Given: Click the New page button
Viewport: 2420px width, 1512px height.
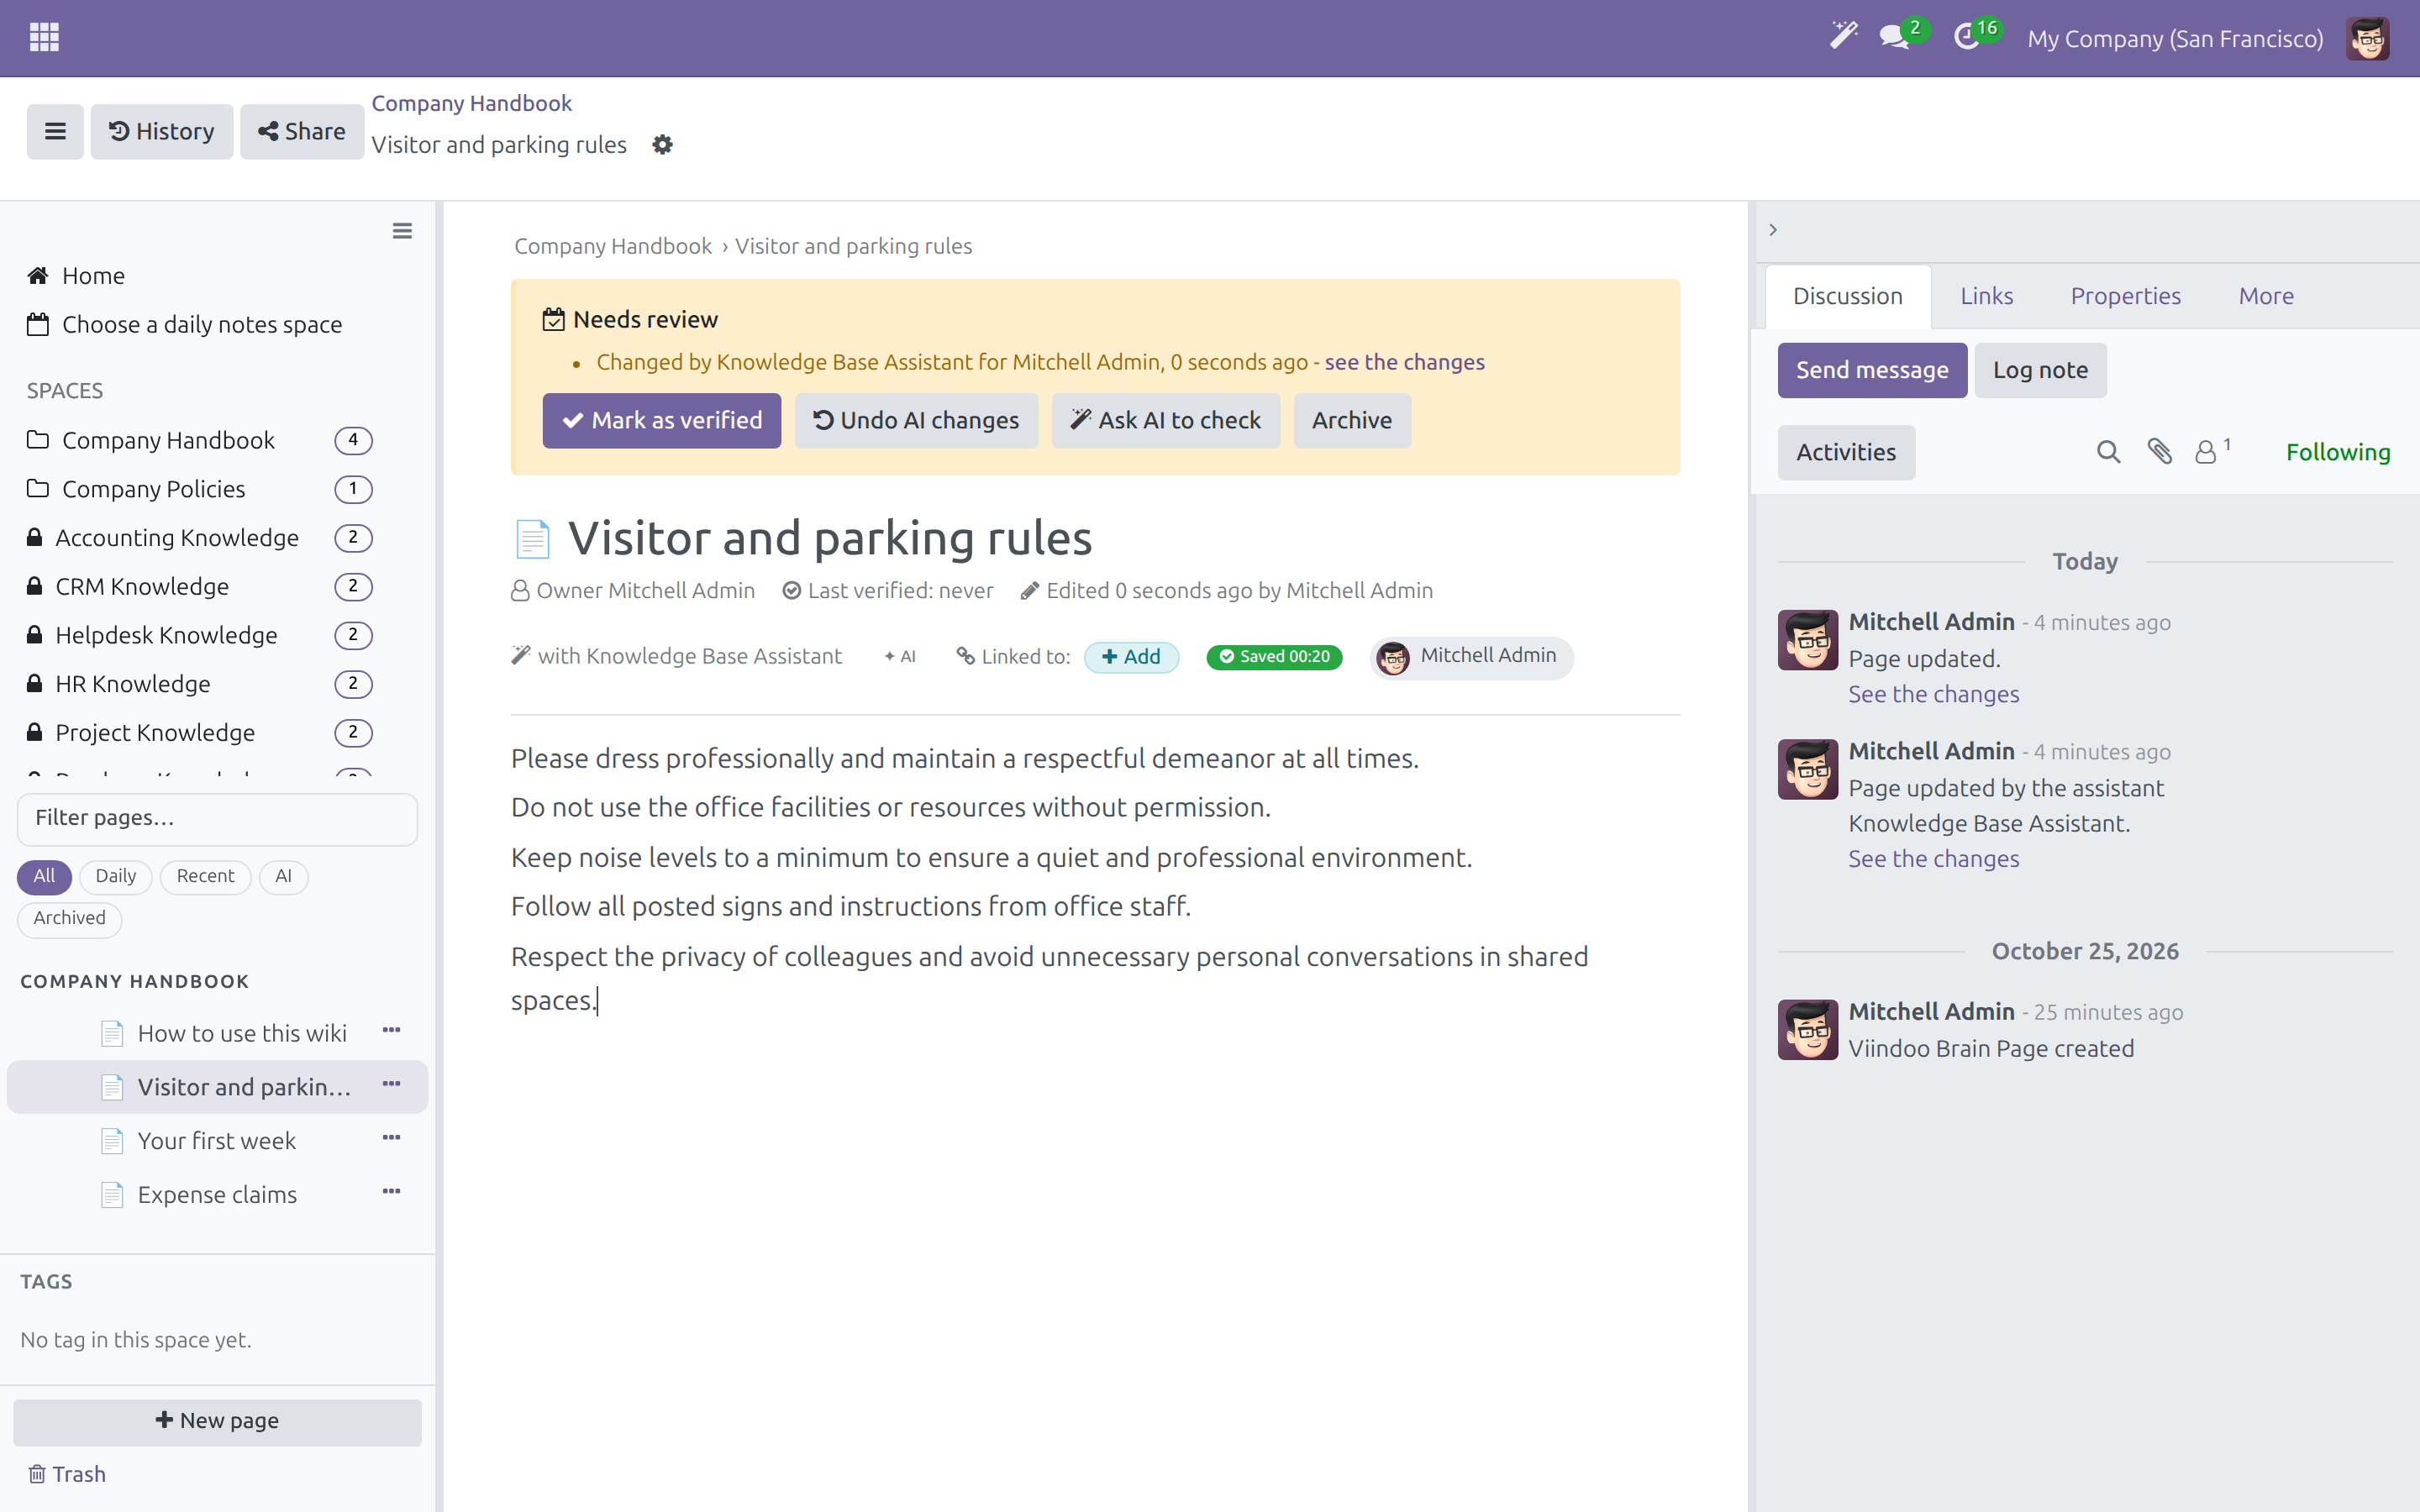Looking at the screenshot, I should [217, 1421].
